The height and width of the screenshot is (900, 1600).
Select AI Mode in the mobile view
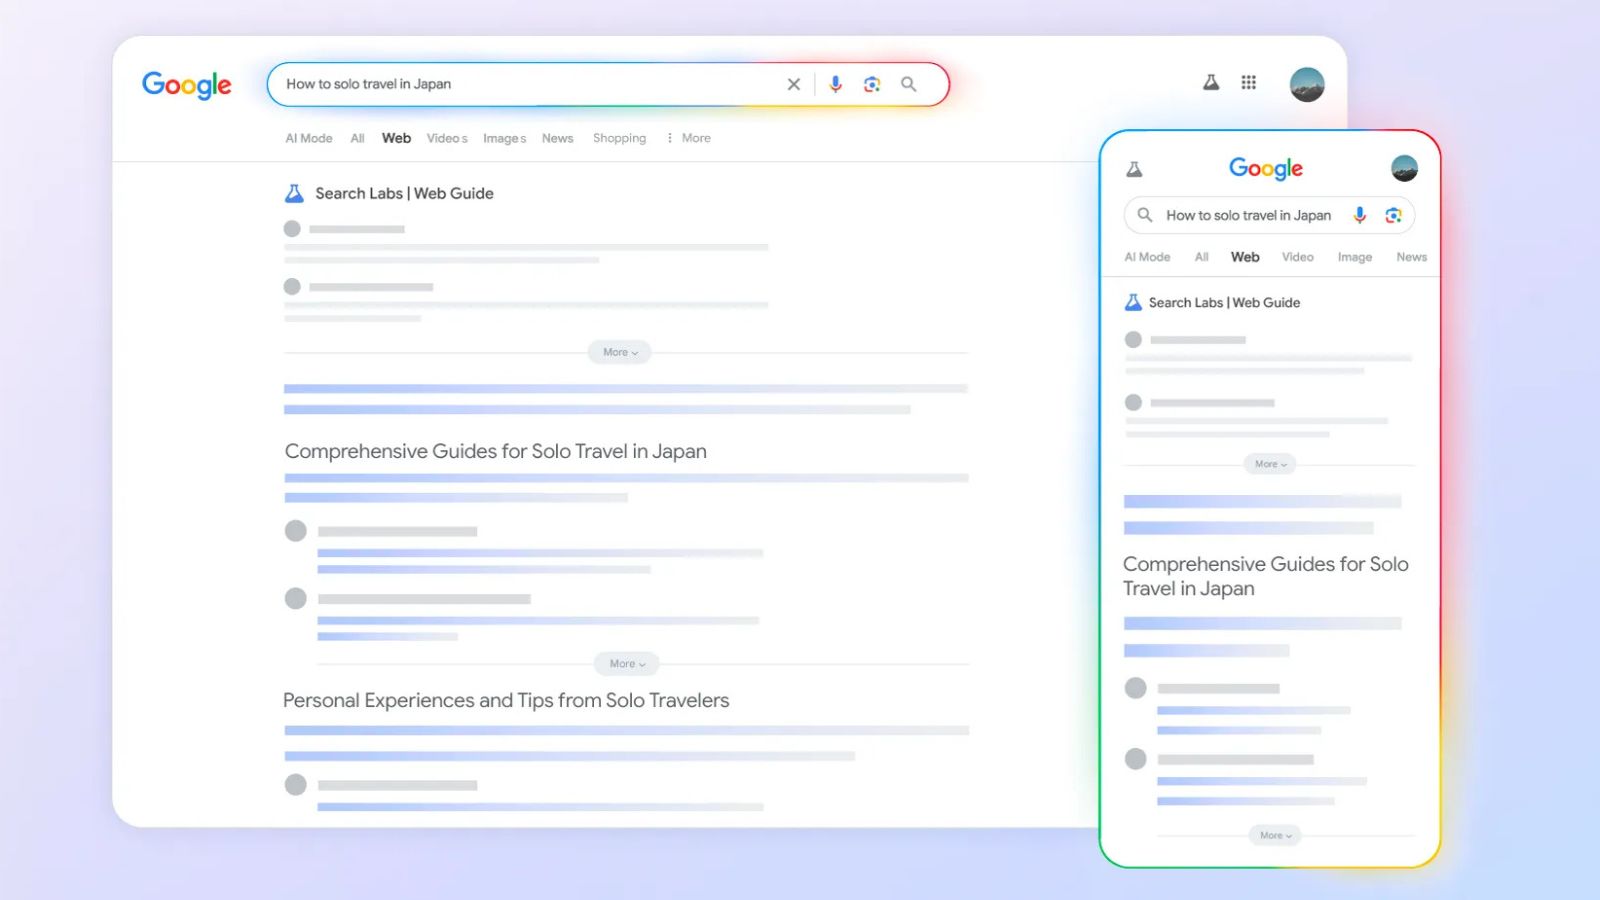pyautogui.click(x=1147, y=257)
